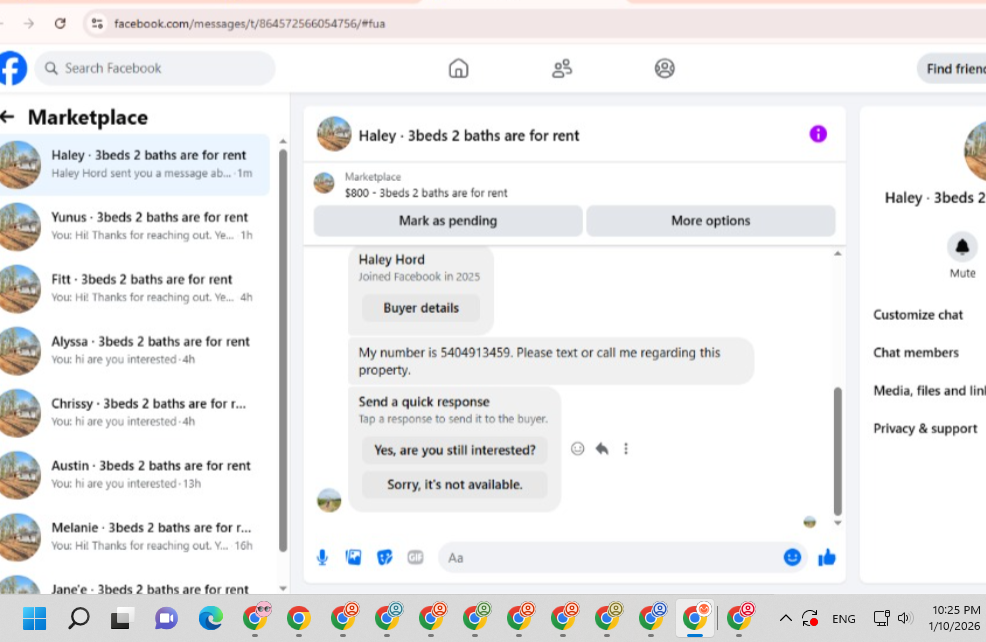Viewport: 986px width, 642px height.
Task: Open Buyer details
Action: click(421, 308)
